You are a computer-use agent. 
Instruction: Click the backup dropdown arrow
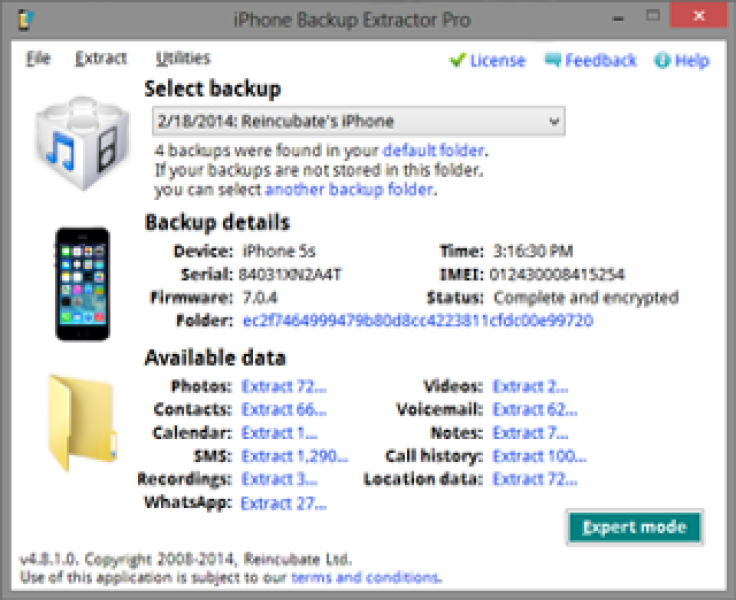click(554, 122)
